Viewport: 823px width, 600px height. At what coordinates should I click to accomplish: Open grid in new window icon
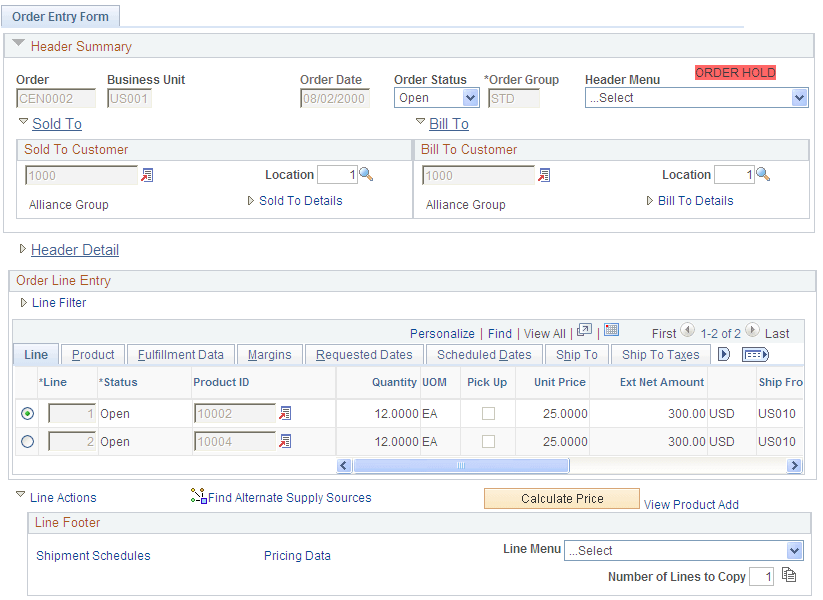point(584,330)
